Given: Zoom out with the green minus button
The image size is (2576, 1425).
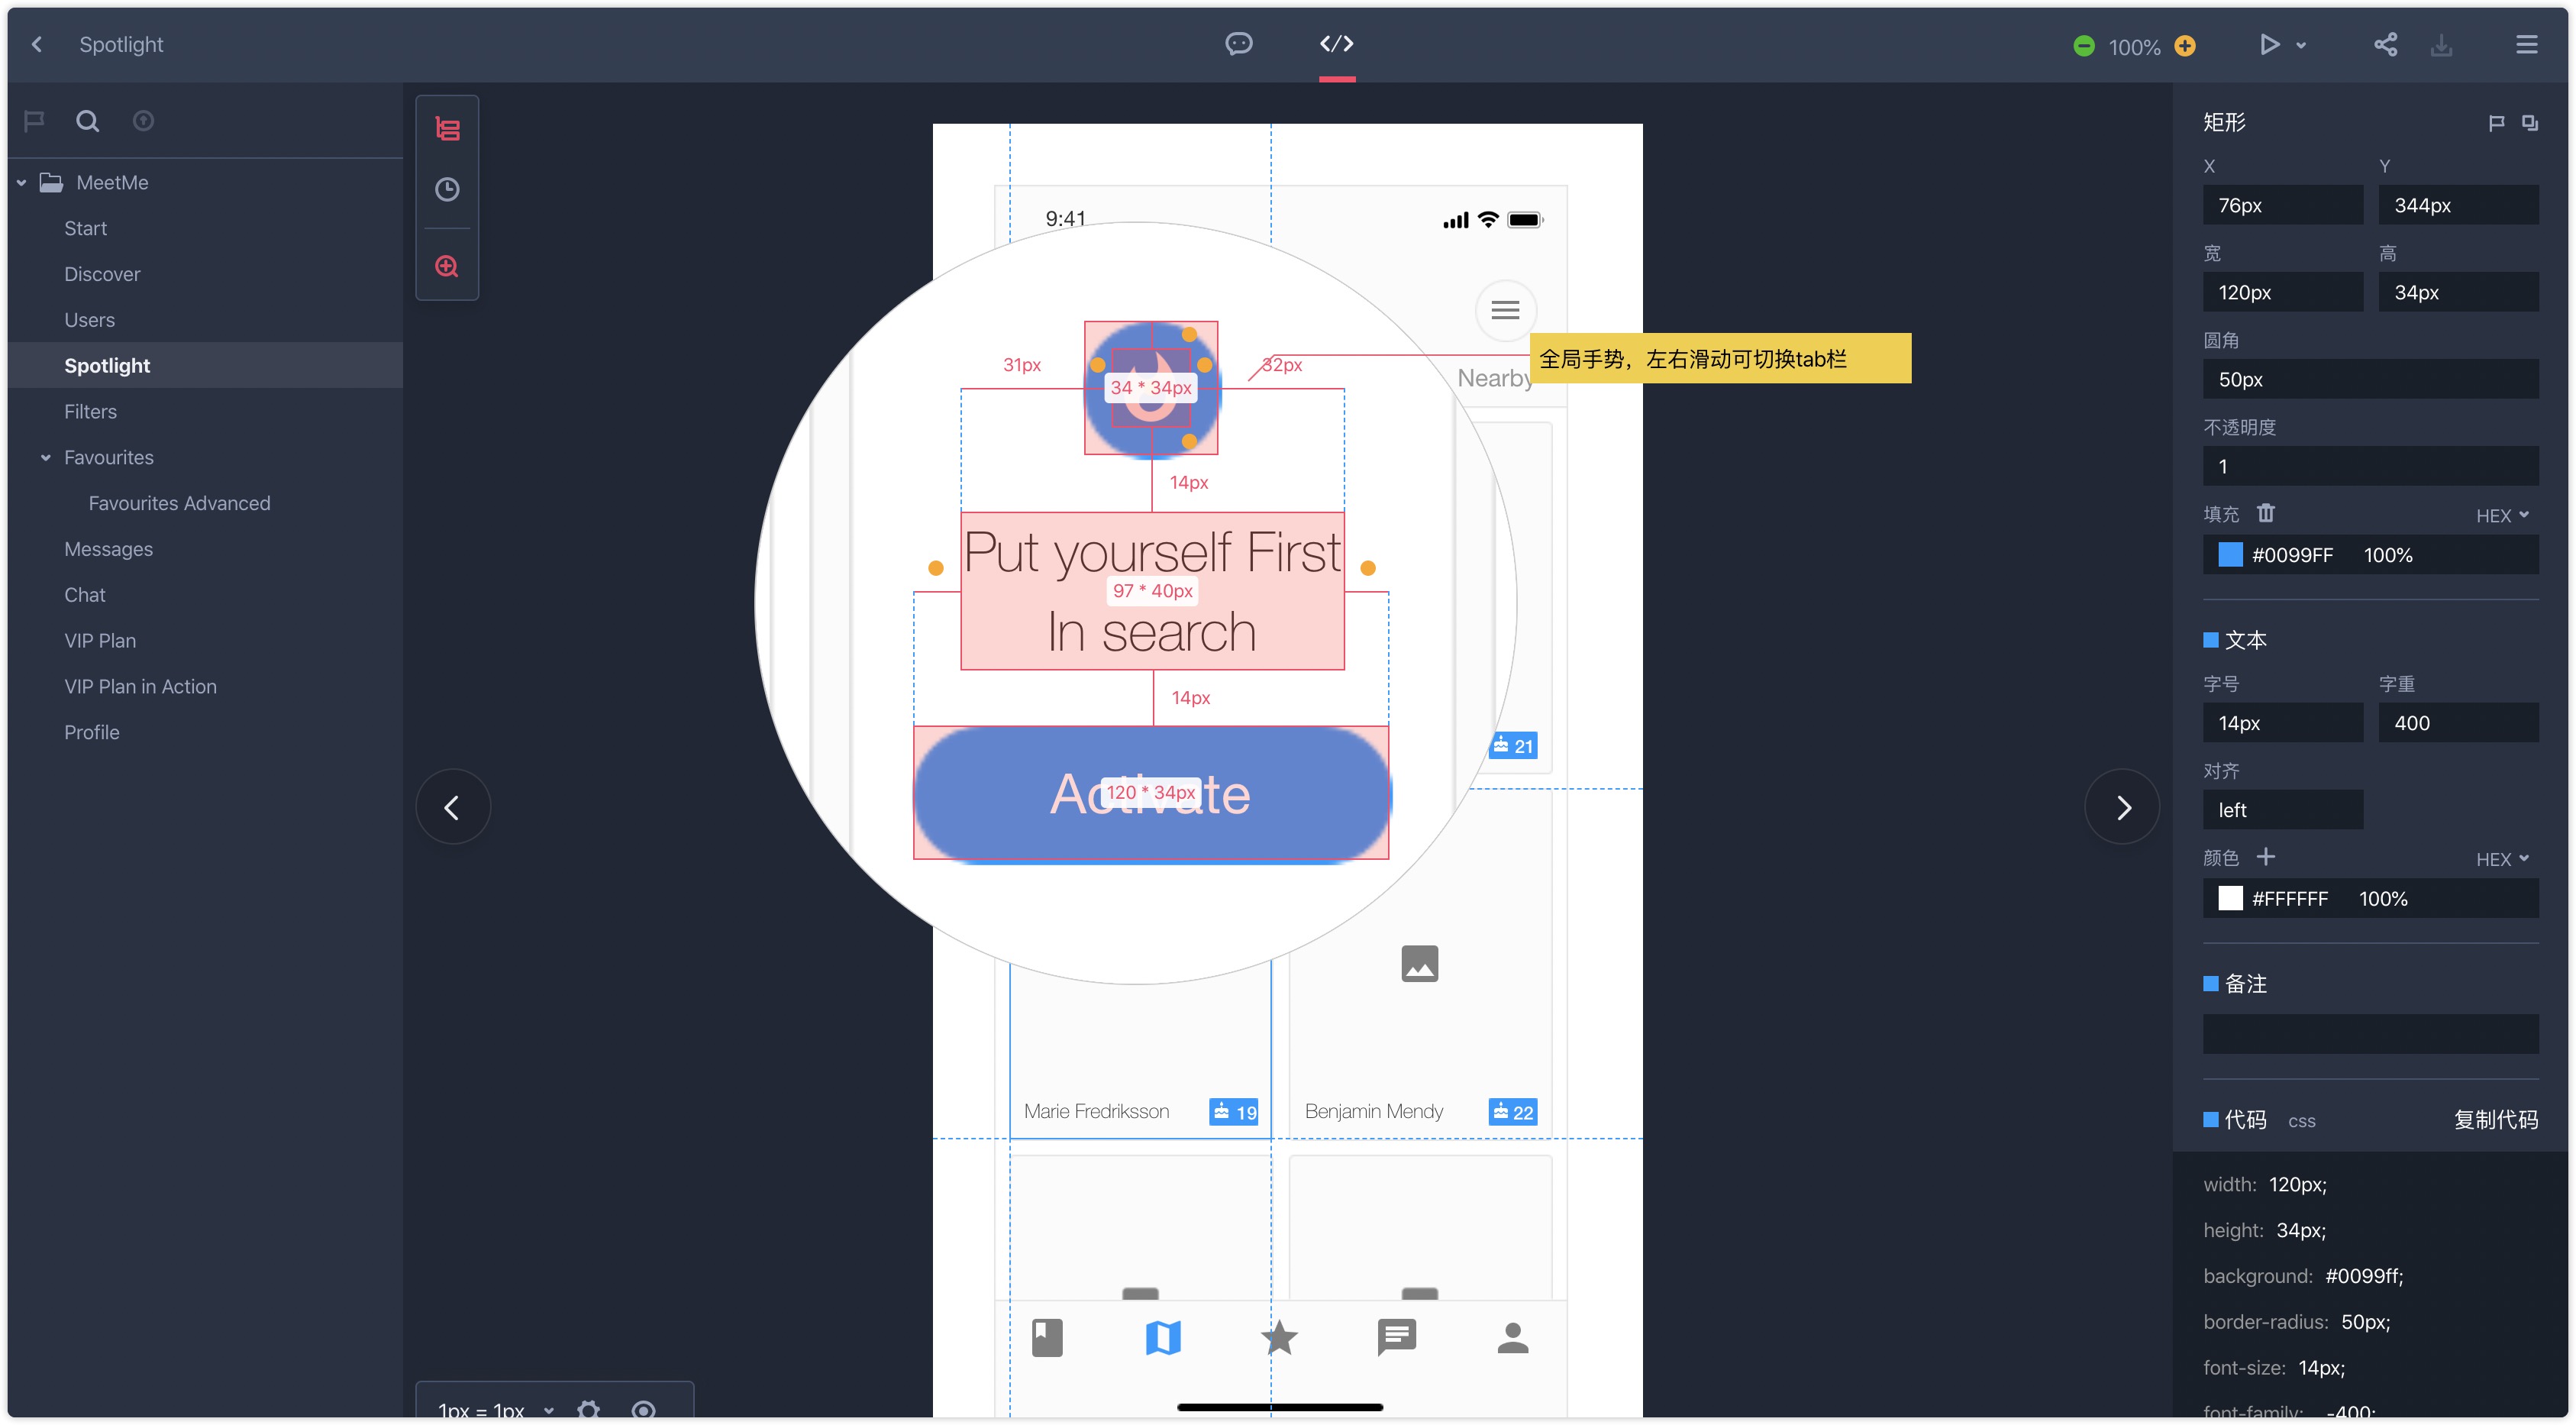Looking at the screenshot, I should point(2083,46).
